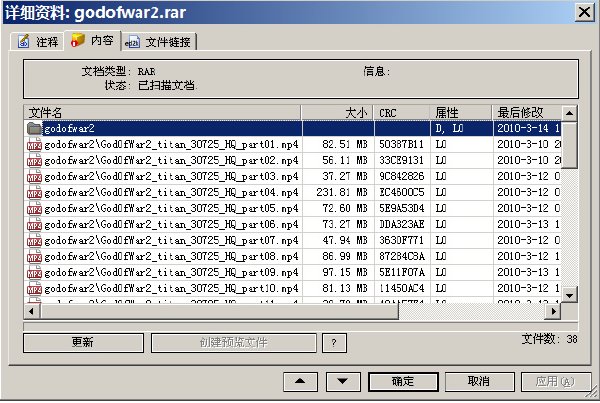The width and height of the screenshot is (600, 403).
Task: Click the 创建预览文件 button
Action: [234, 342]
